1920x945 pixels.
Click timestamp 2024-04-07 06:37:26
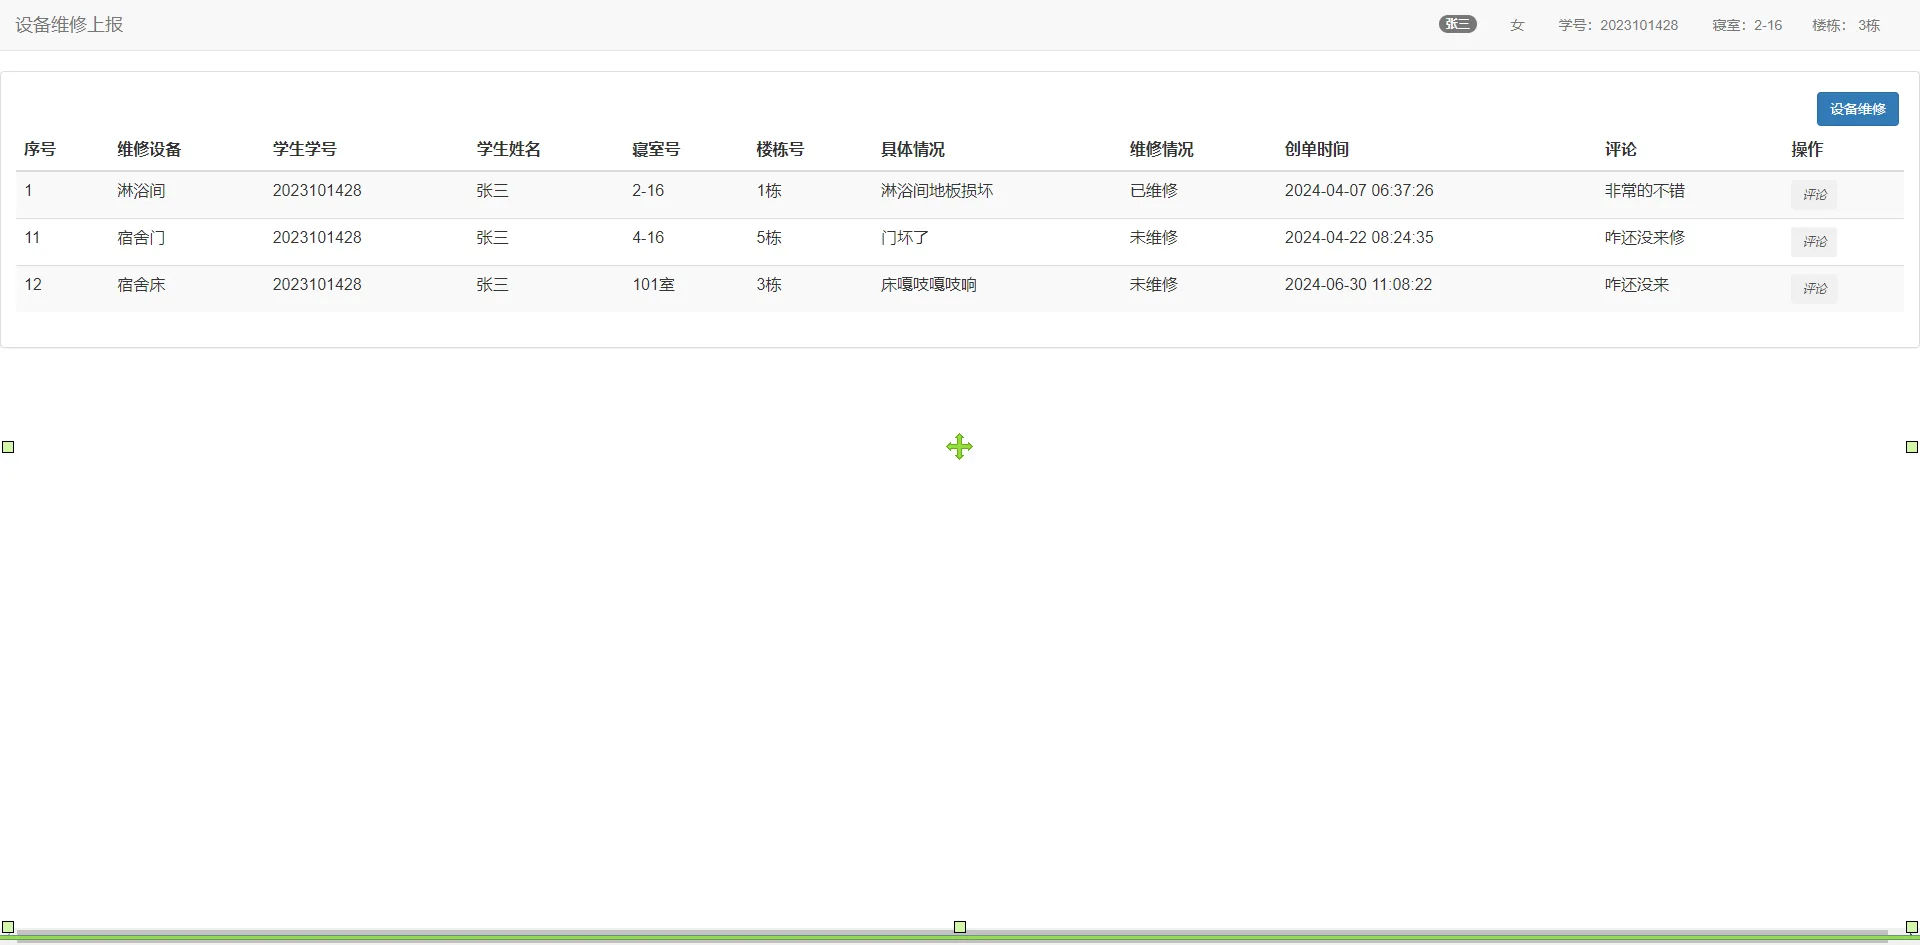point(1359,190)
